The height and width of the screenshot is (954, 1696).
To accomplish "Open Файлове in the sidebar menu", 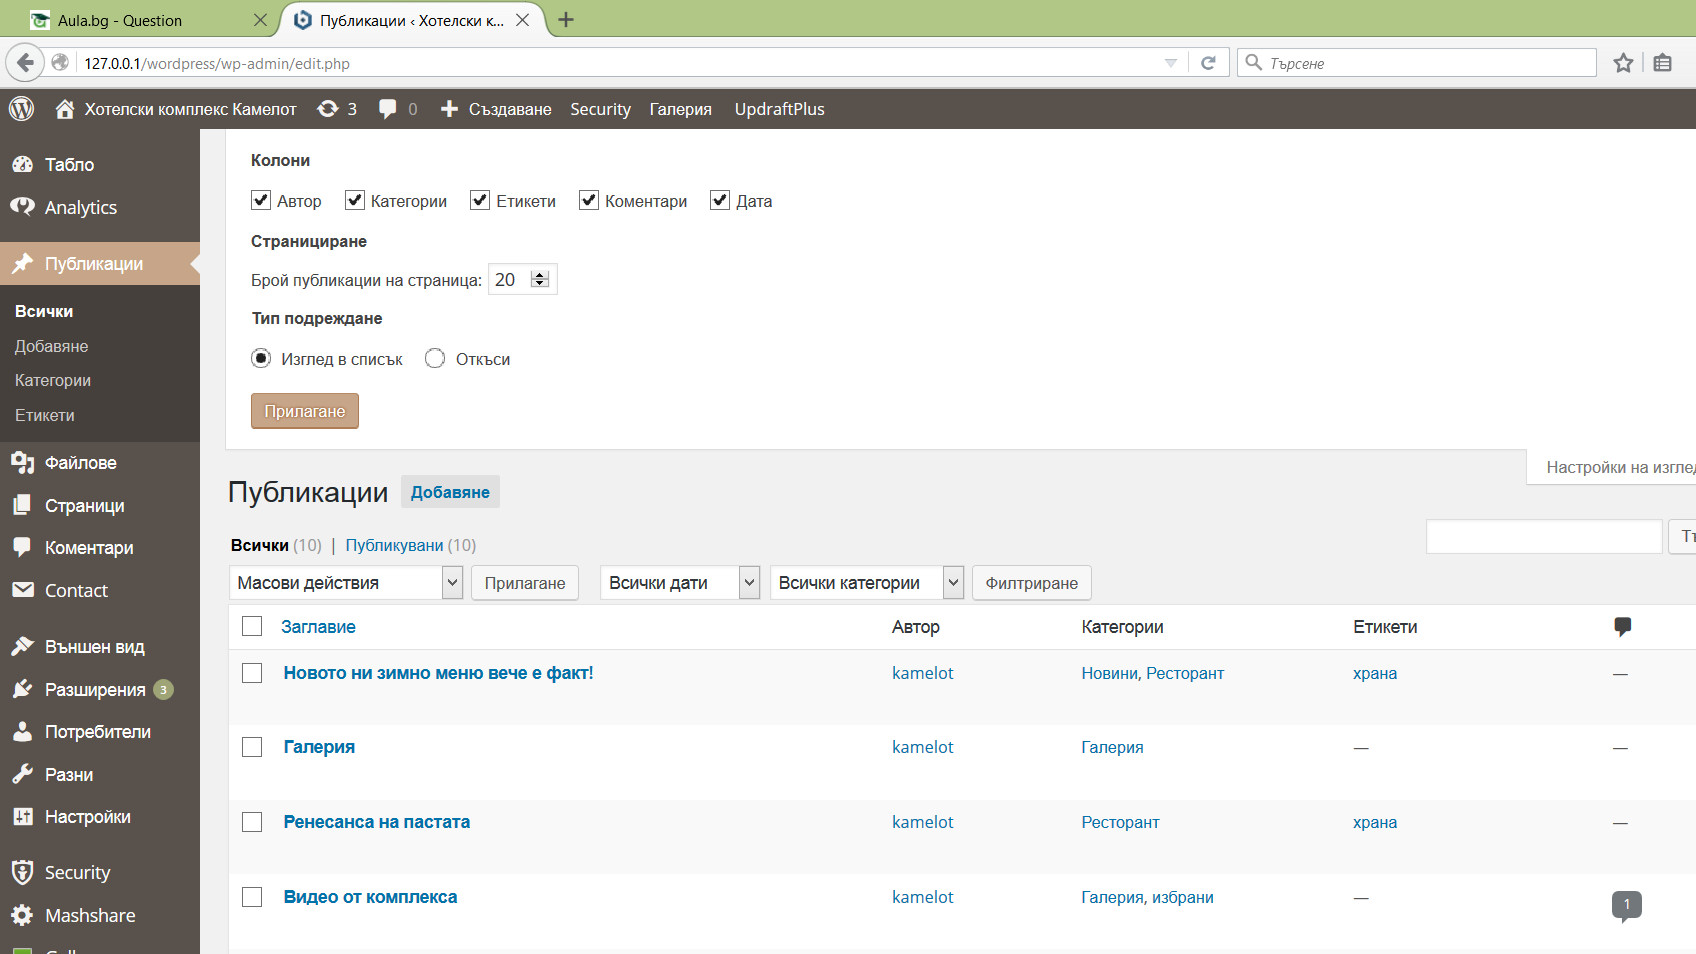I will point(80,463).
